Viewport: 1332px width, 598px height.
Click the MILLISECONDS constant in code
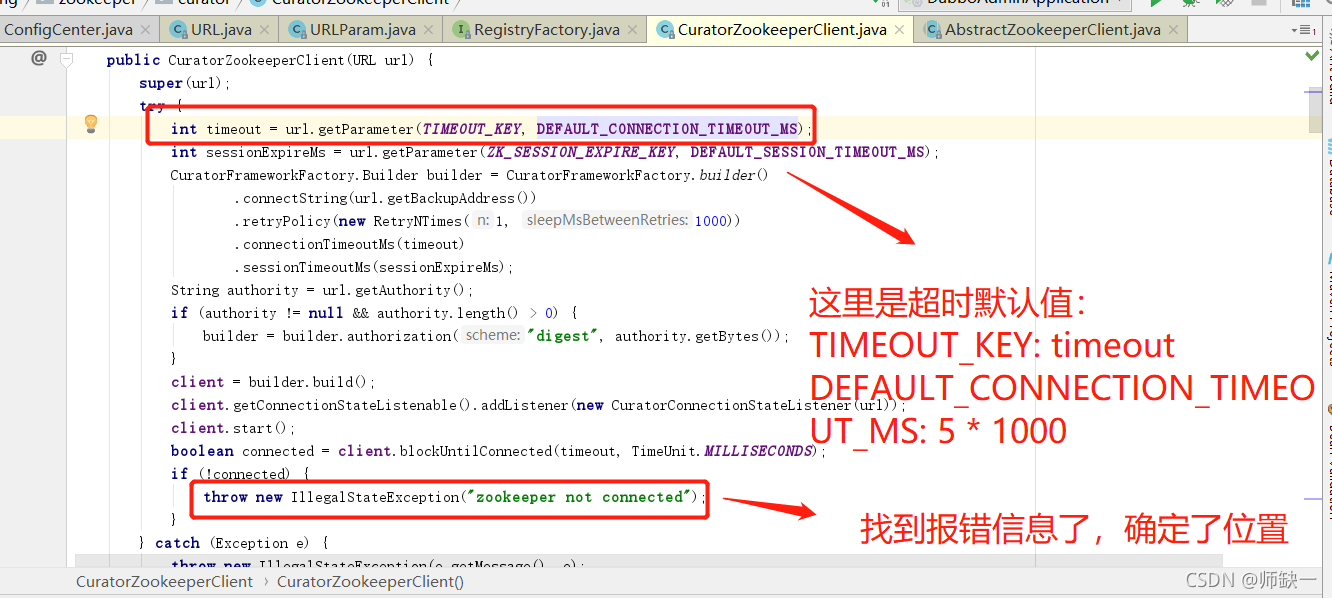(x=760, y=451)
